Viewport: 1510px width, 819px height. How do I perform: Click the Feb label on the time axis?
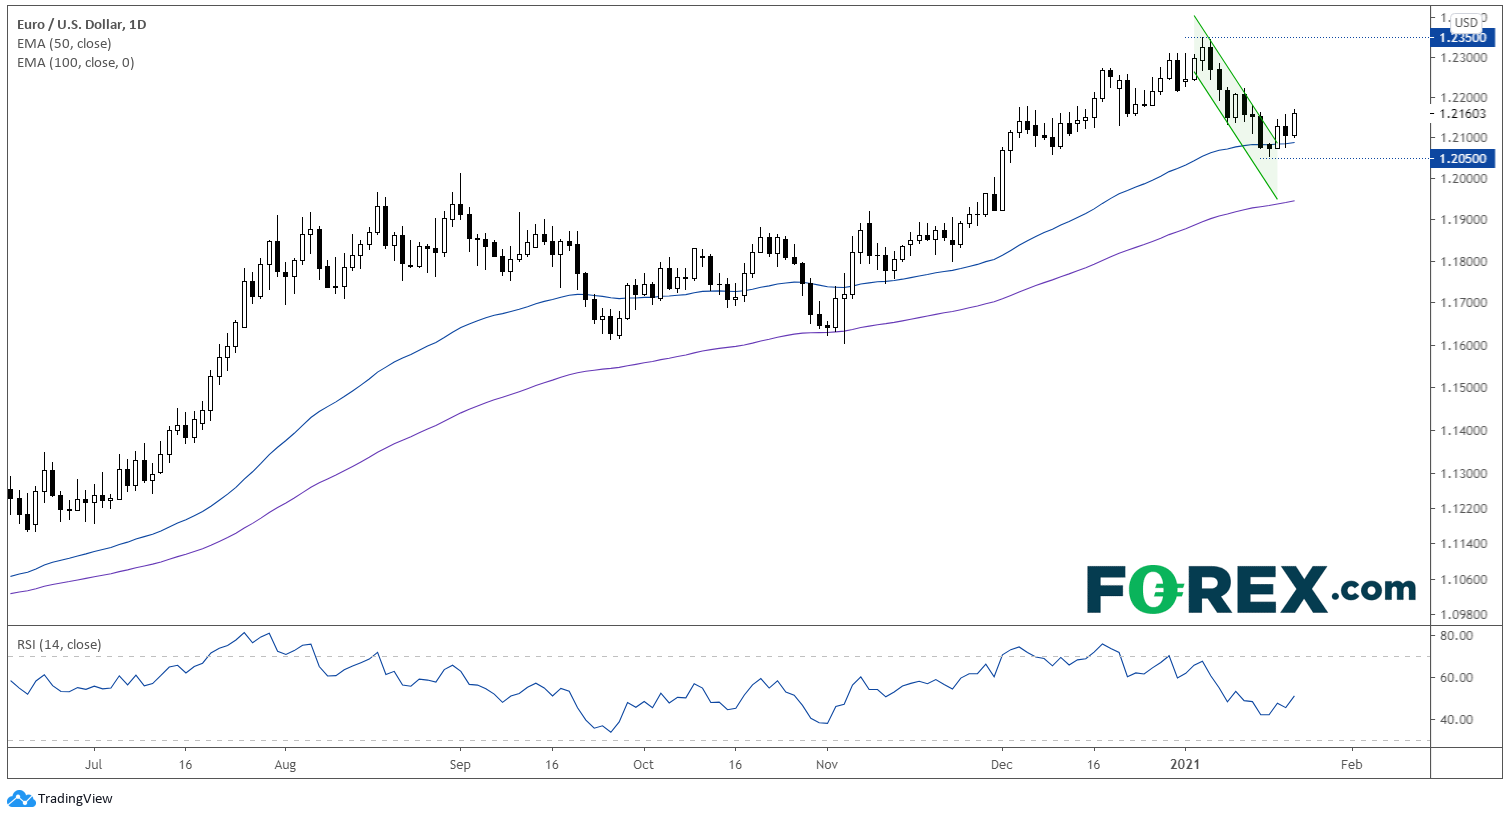click(x=1350, y=764)
